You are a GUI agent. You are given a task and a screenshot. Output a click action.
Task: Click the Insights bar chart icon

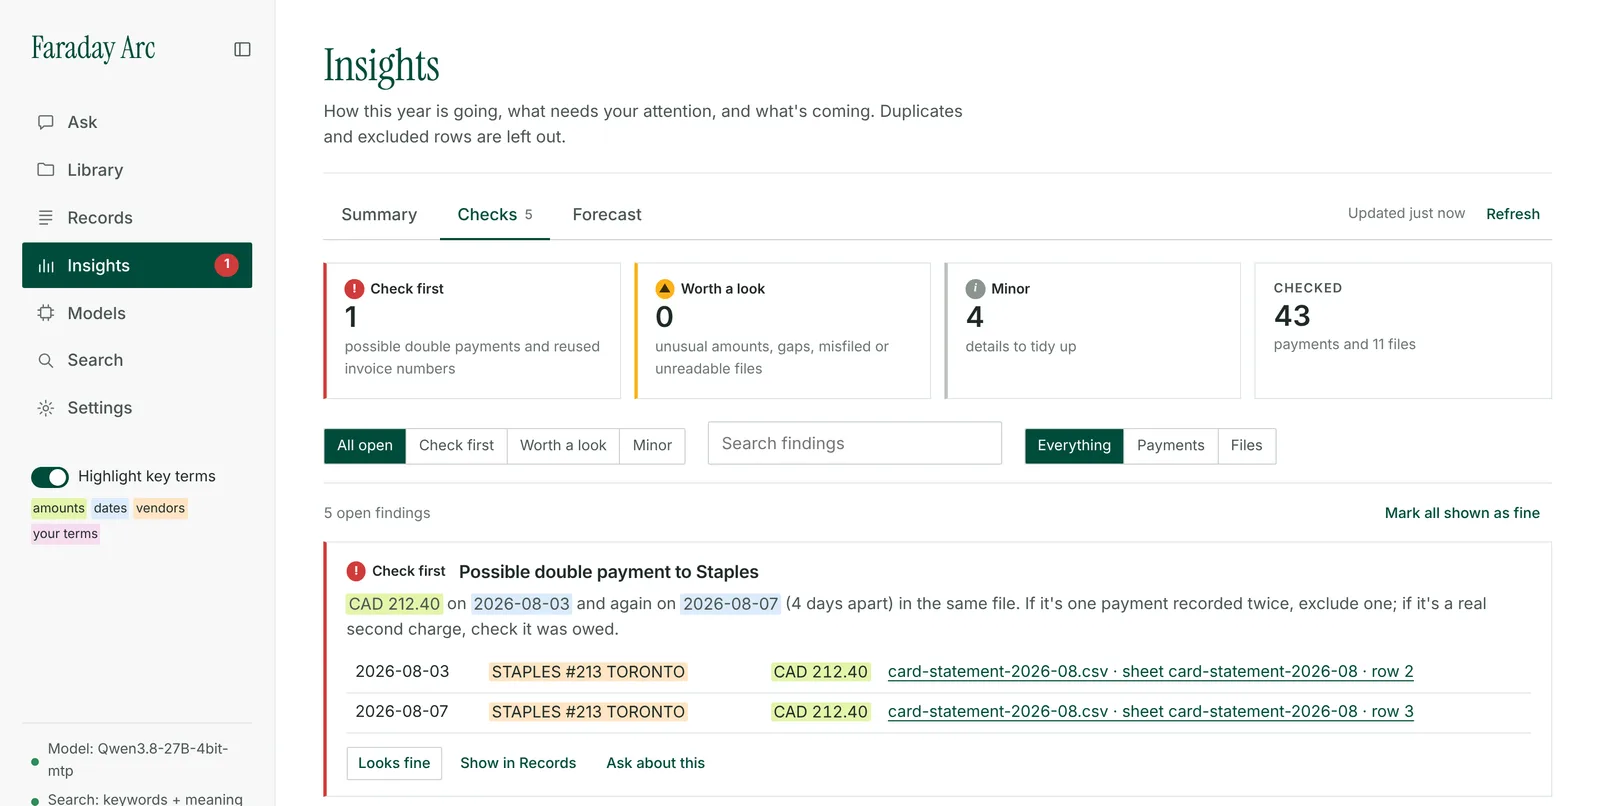pyautogui.click(x=46, y=266)
